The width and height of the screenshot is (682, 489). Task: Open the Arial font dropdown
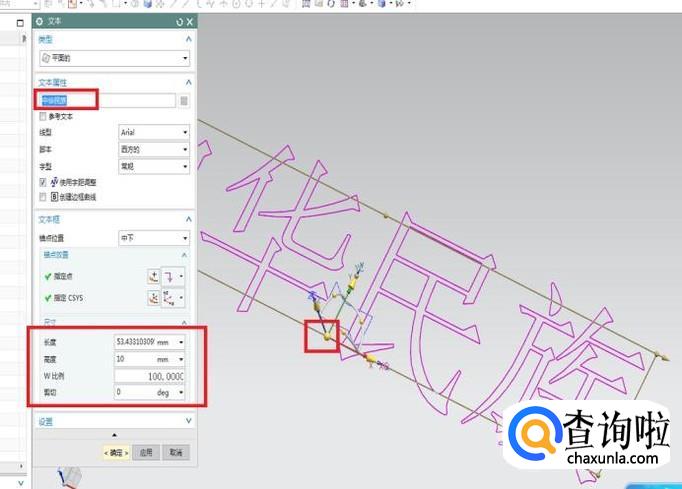[154, 132]
